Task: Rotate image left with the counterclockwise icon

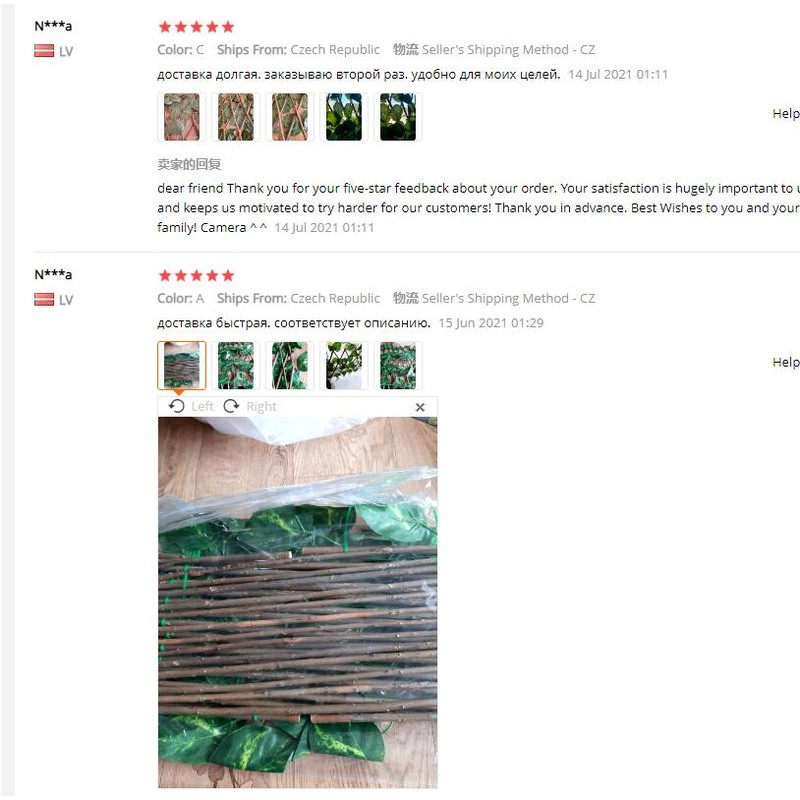Action: click(177, 406)
